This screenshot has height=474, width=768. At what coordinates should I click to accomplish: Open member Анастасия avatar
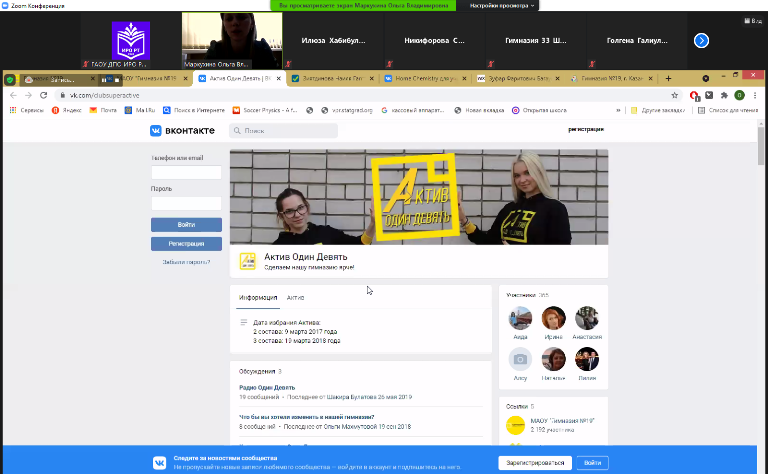click(587, 318)
